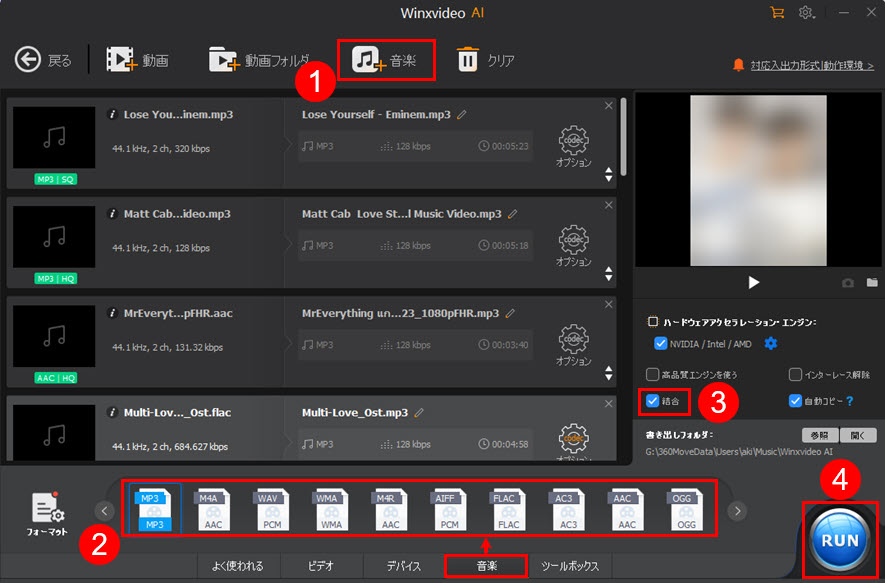Select M4A AAC output format

tap(213, 510)
